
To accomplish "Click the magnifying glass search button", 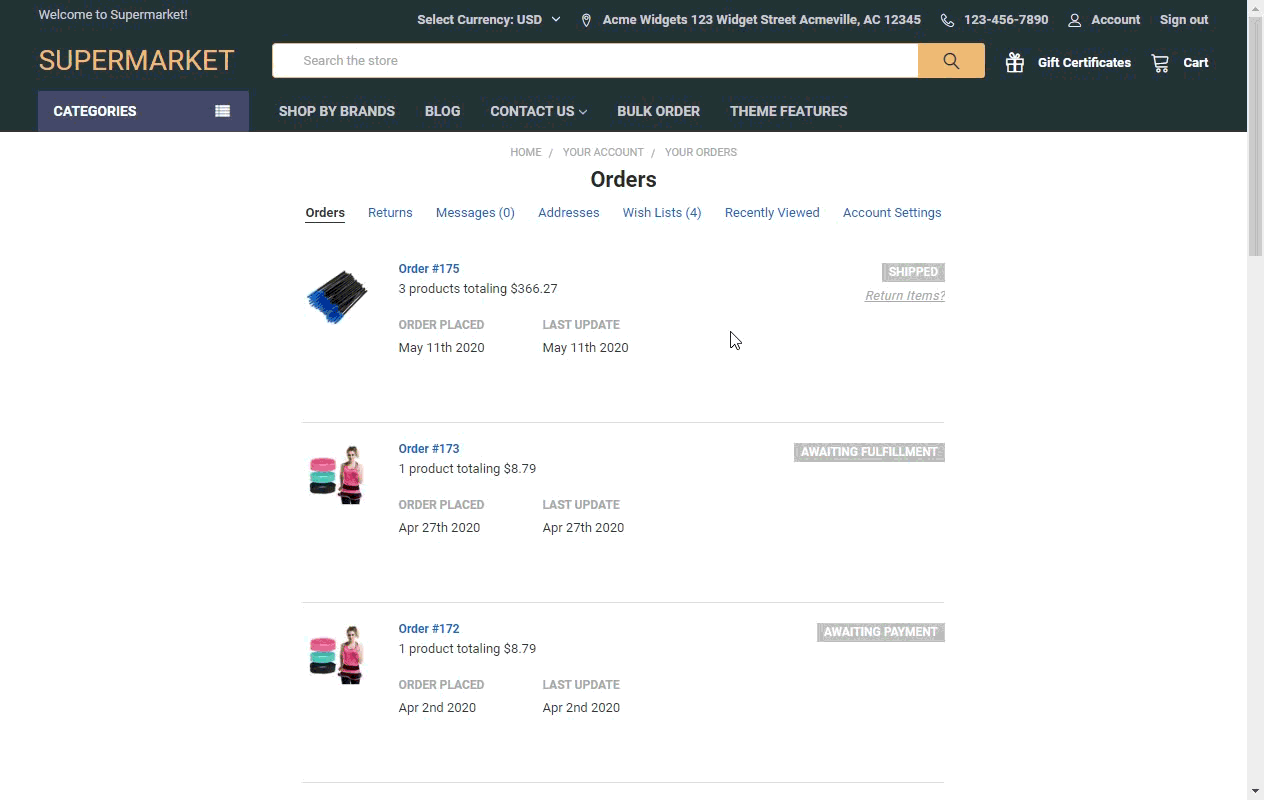I will tap(951, 61).
